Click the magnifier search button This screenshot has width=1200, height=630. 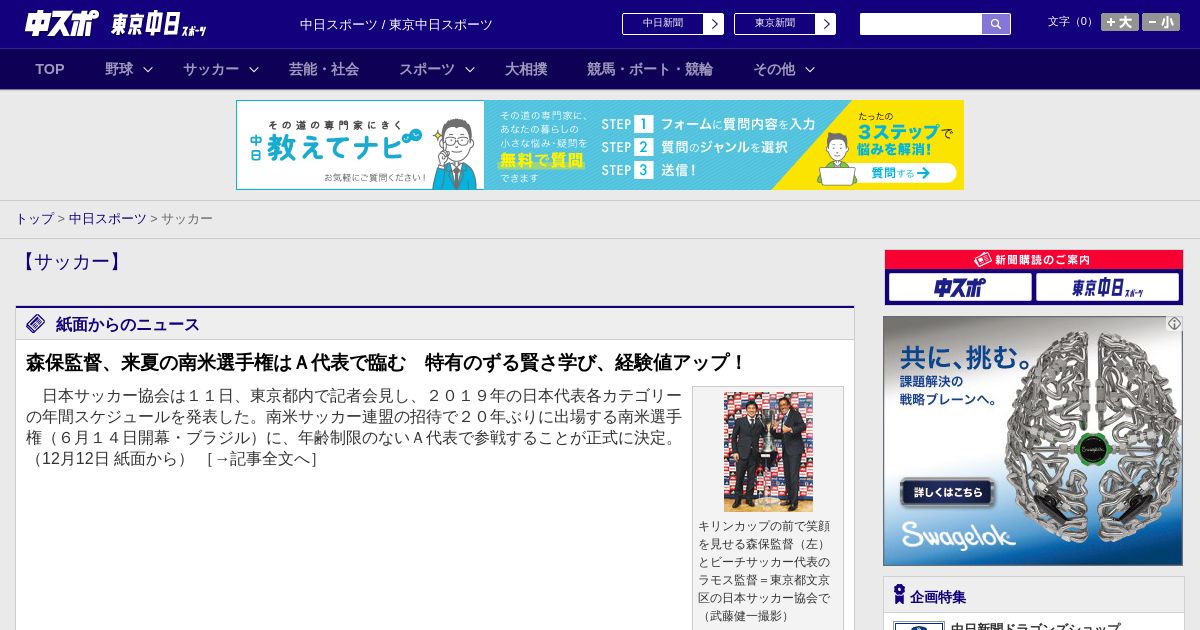click(996, 24)
